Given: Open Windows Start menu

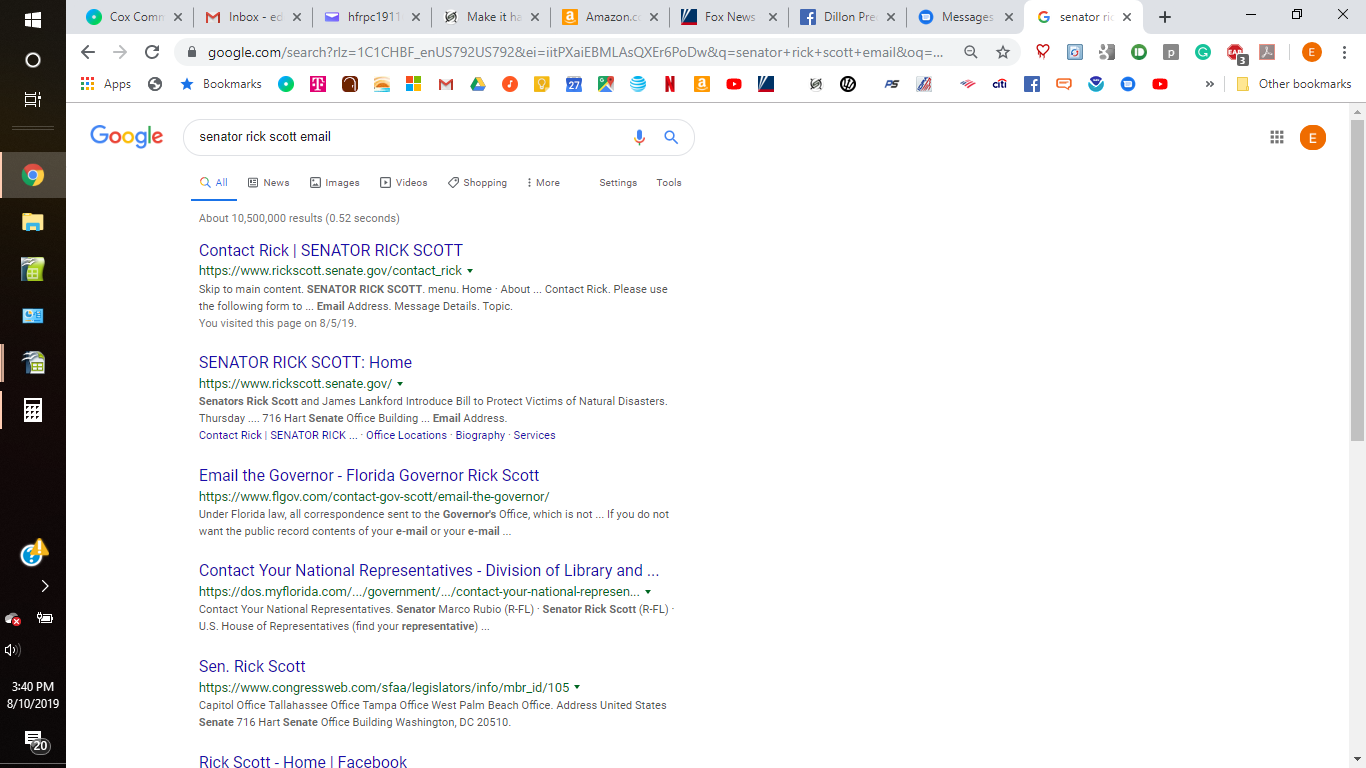Looking at the screenshot, I should 32,19.
